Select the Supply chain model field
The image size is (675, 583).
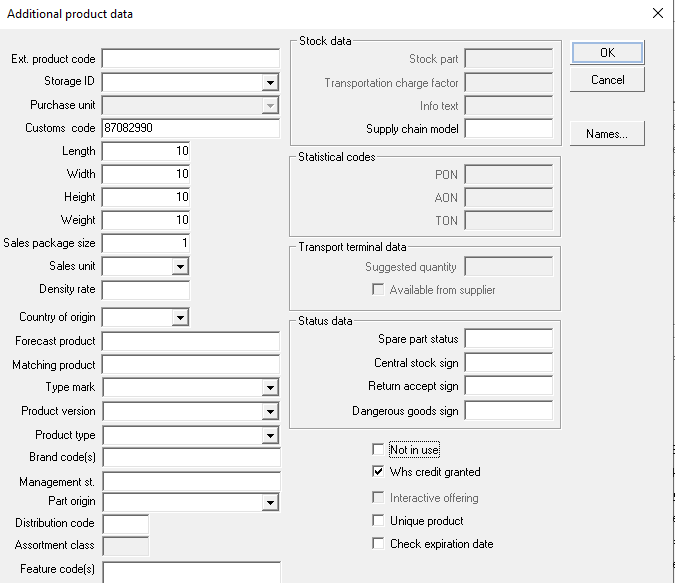pos(509,129)
